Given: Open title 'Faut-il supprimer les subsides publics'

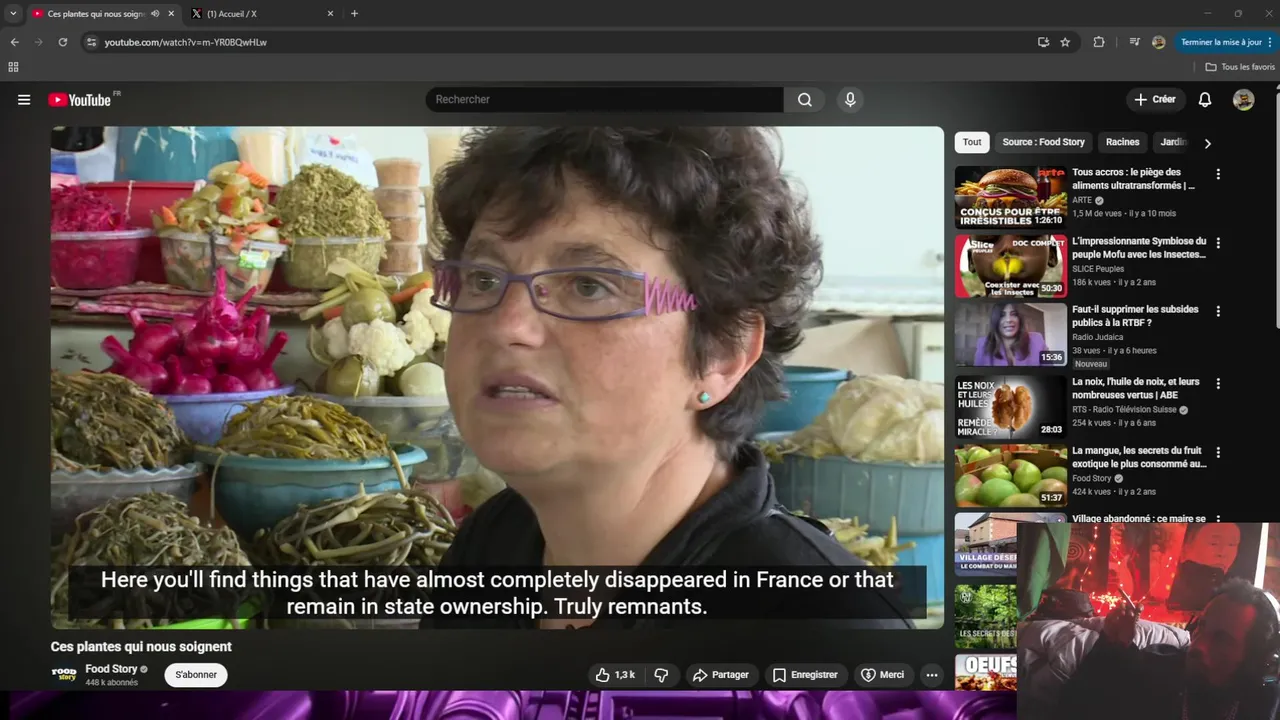Looking at the screenshot, I should [x=1135, y=316].
